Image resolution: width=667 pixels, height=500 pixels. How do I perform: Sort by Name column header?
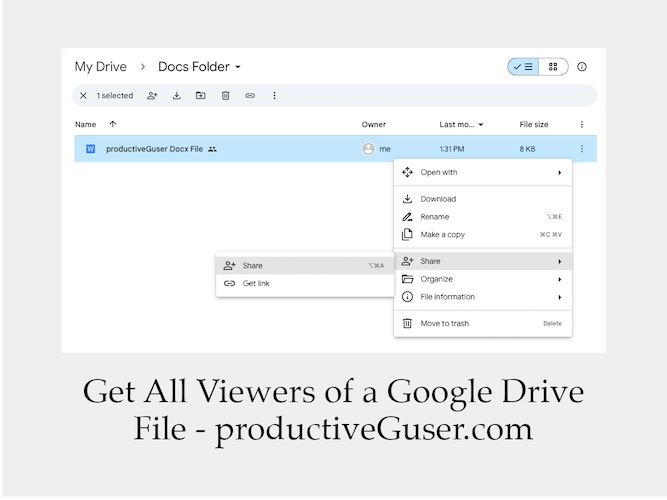[x=86, y=125]
